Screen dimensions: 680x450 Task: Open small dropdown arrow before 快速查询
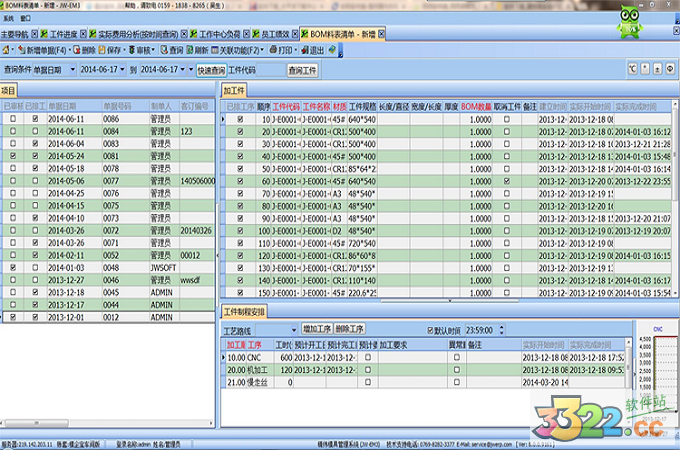(x=191, y=69)
